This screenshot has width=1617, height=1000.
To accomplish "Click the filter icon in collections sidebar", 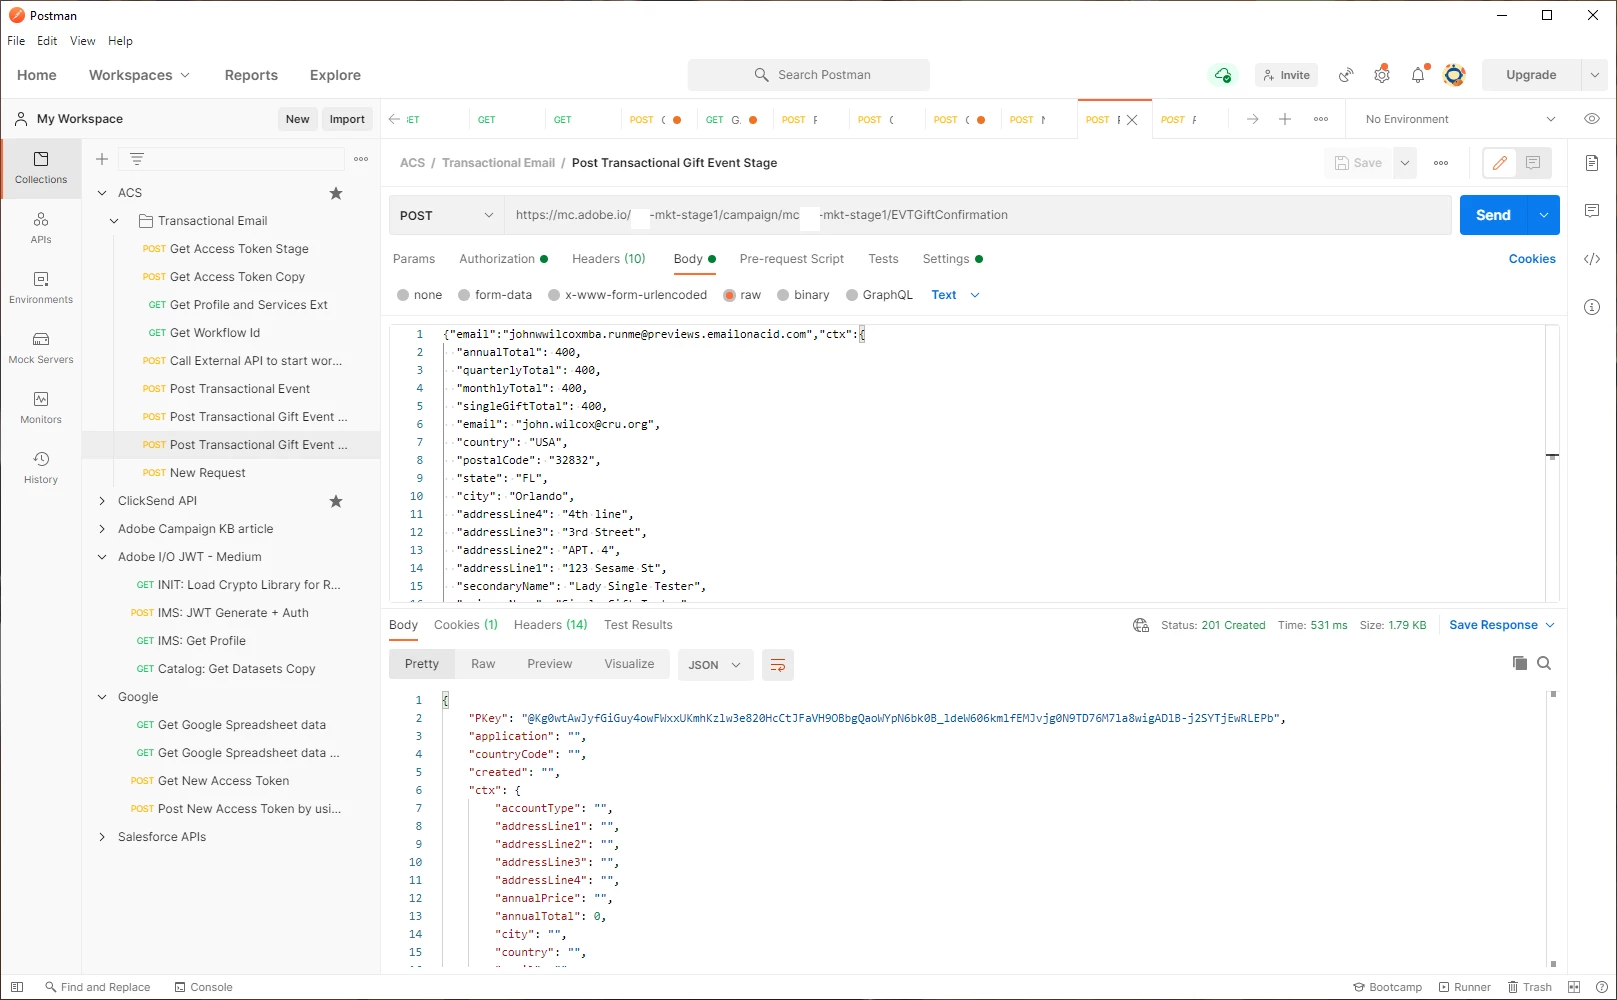I will (137, 159).
